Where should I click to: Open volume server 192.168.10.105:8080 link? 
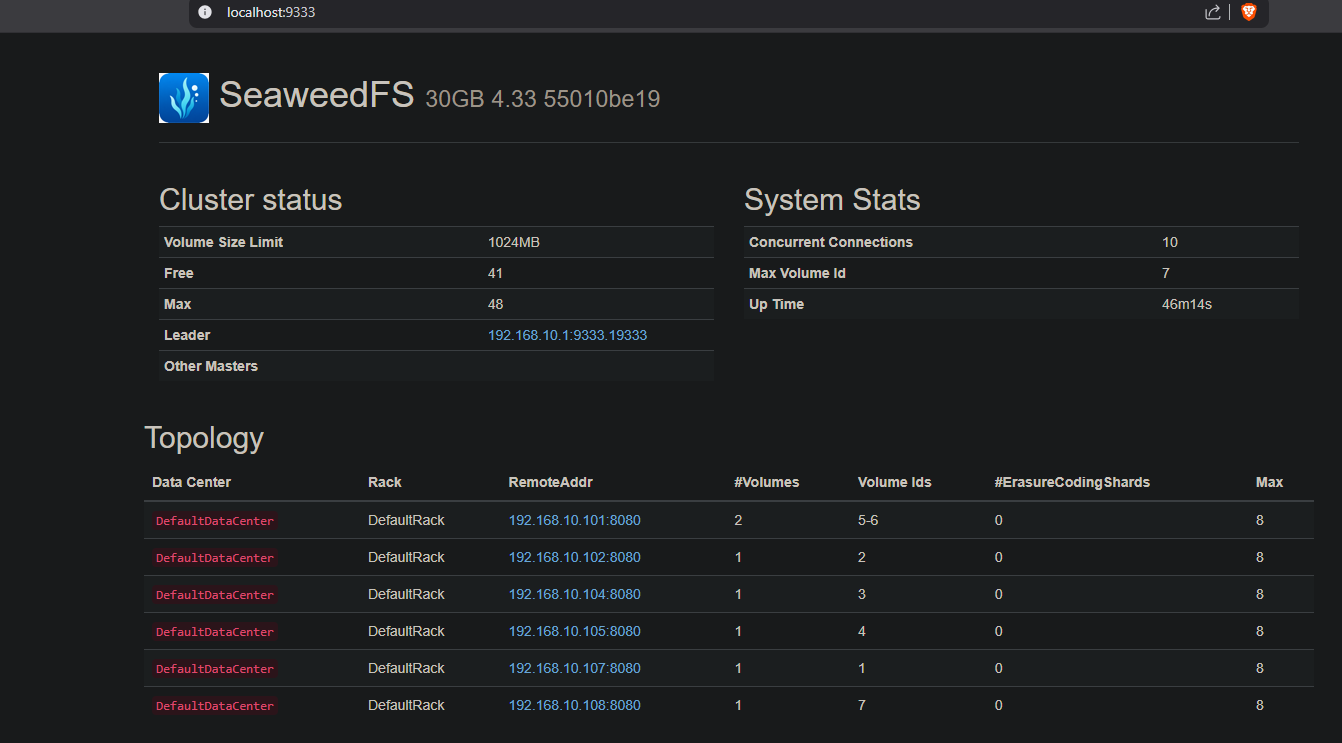tap(575, 631)
